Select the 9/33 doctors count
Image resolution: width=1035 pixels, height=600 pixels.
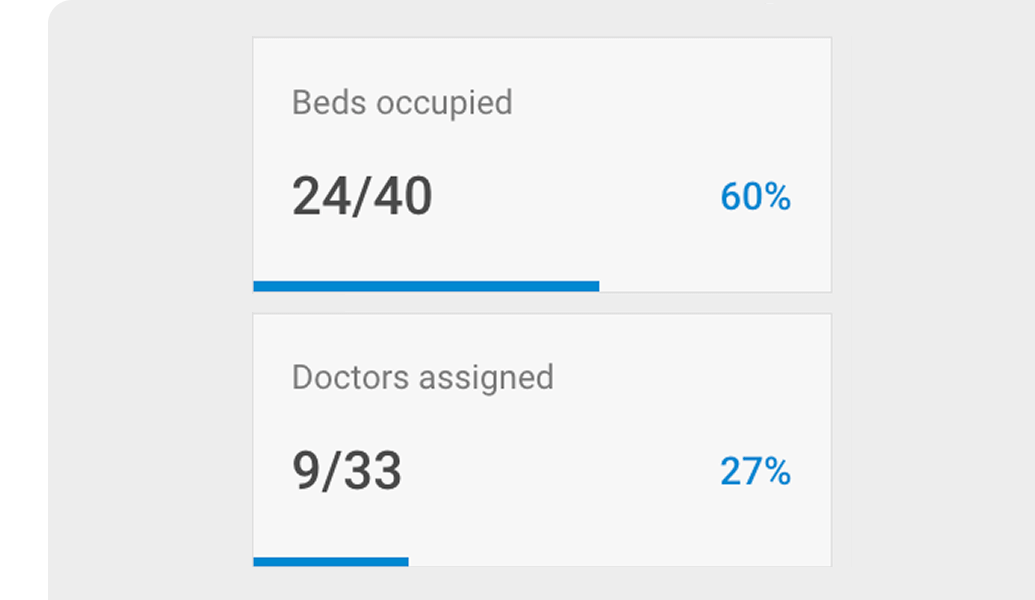[347, 471]
